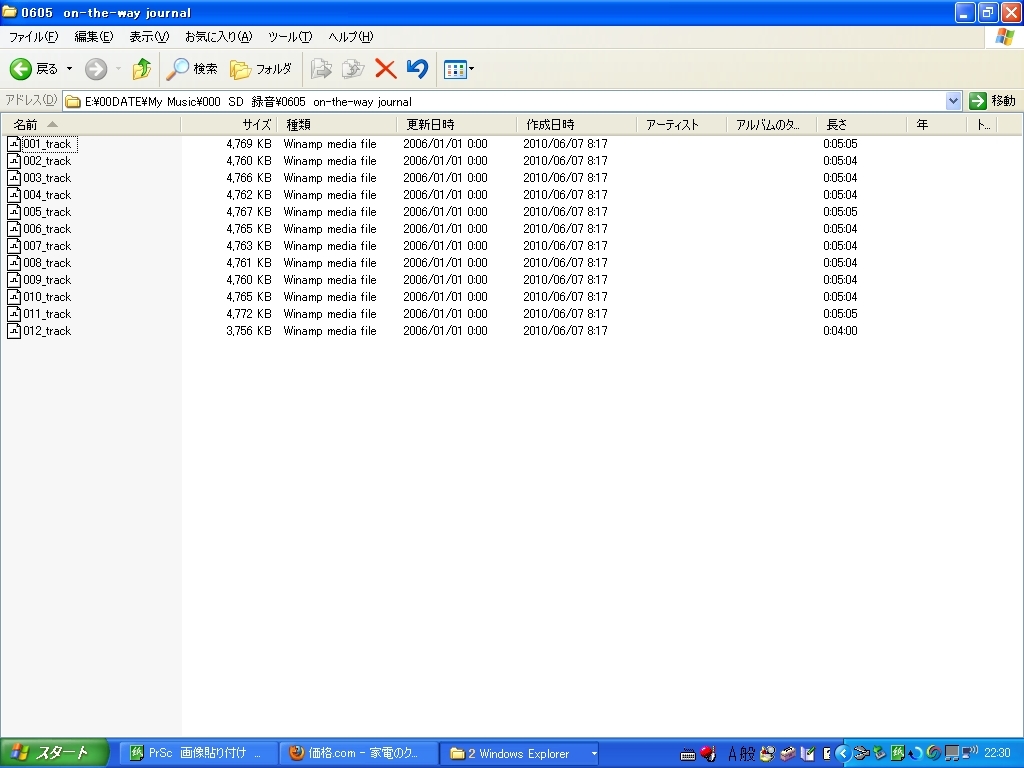The image size is (1024, 768).
Task: Open the Search (検索) pane
Action: 192,69
